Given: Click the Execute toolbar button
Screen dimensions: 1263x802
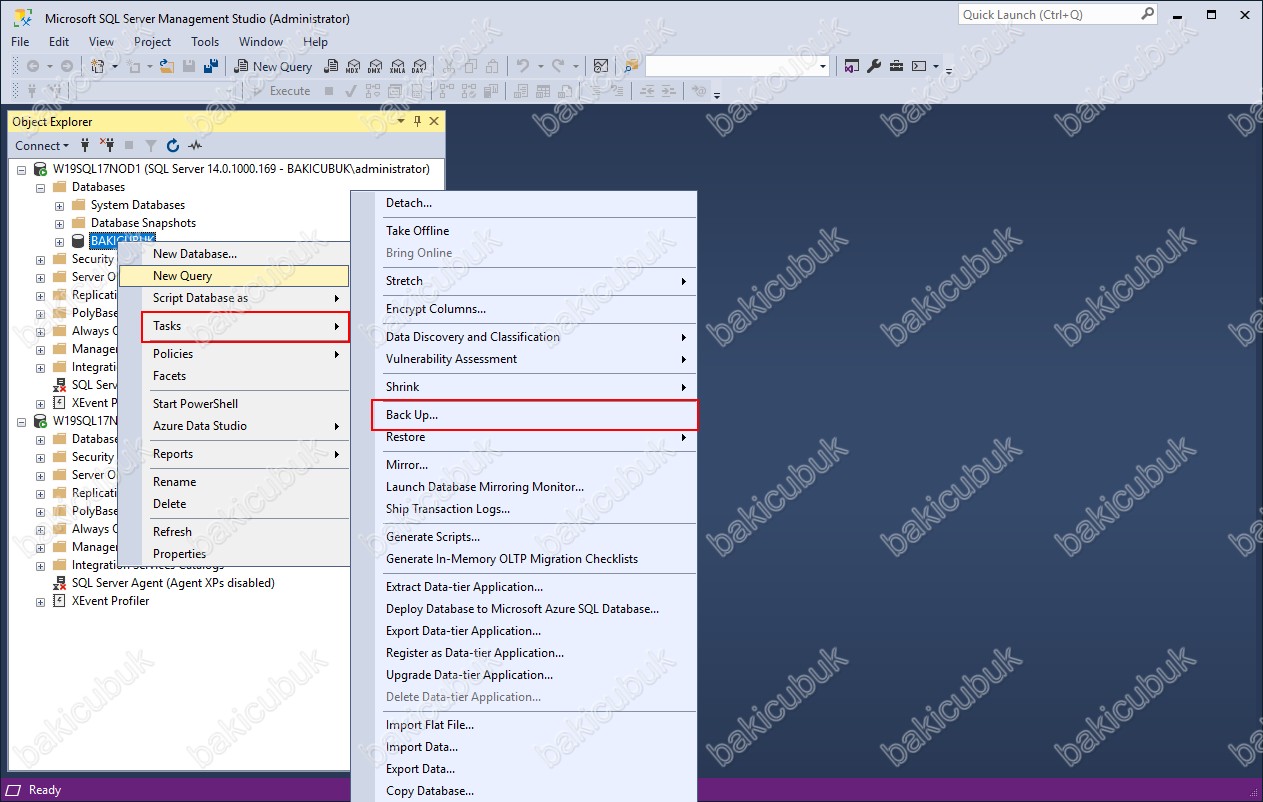Looking at the screenshot, I should 280,90.
